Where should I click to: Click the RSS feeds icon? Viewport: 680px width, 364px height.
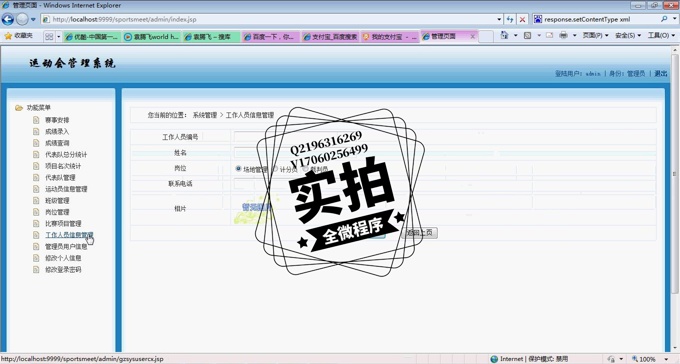coord(527,36)
